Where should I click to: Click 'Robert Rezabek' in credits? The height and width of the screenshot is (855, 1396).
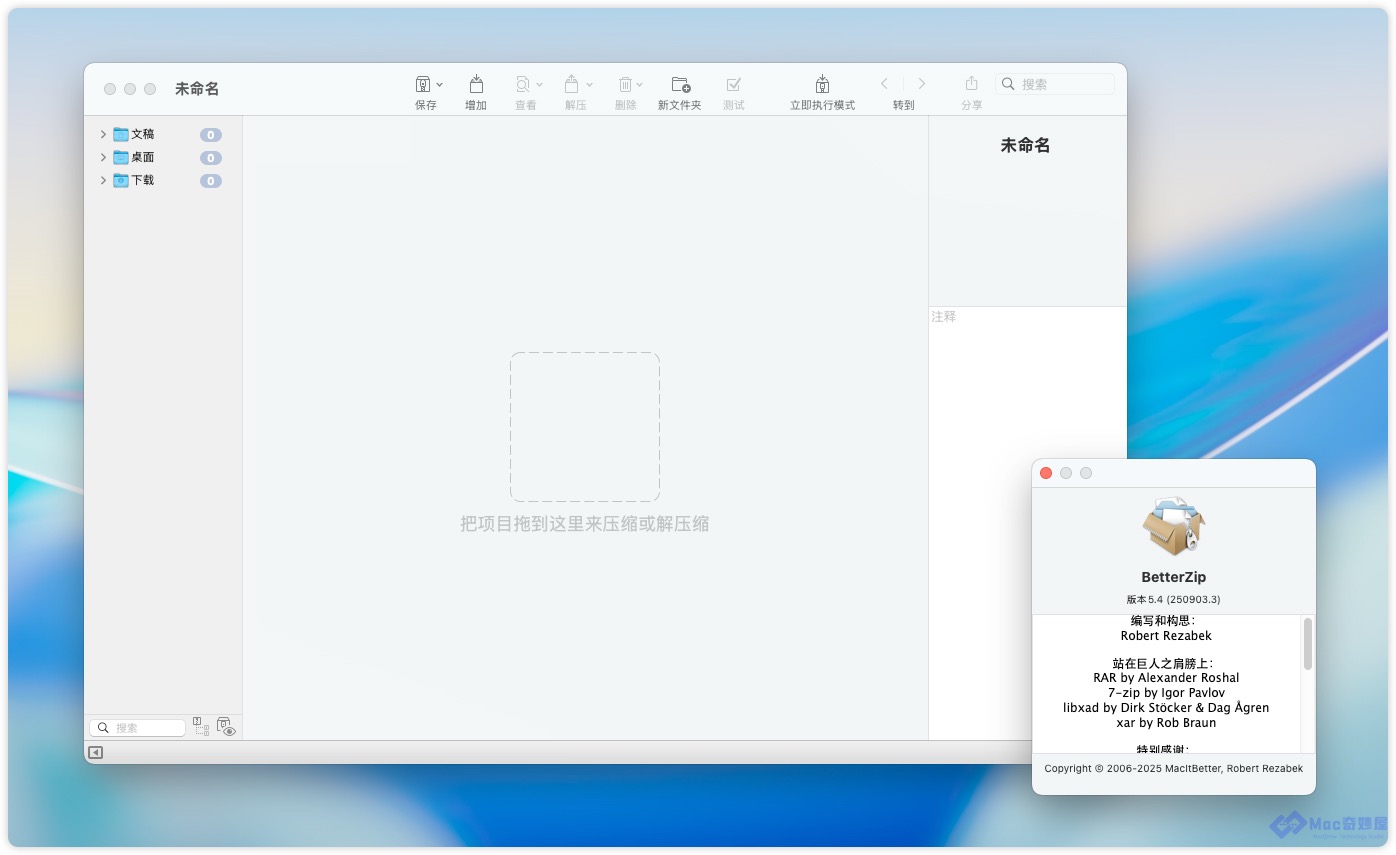coord(1166,636)
